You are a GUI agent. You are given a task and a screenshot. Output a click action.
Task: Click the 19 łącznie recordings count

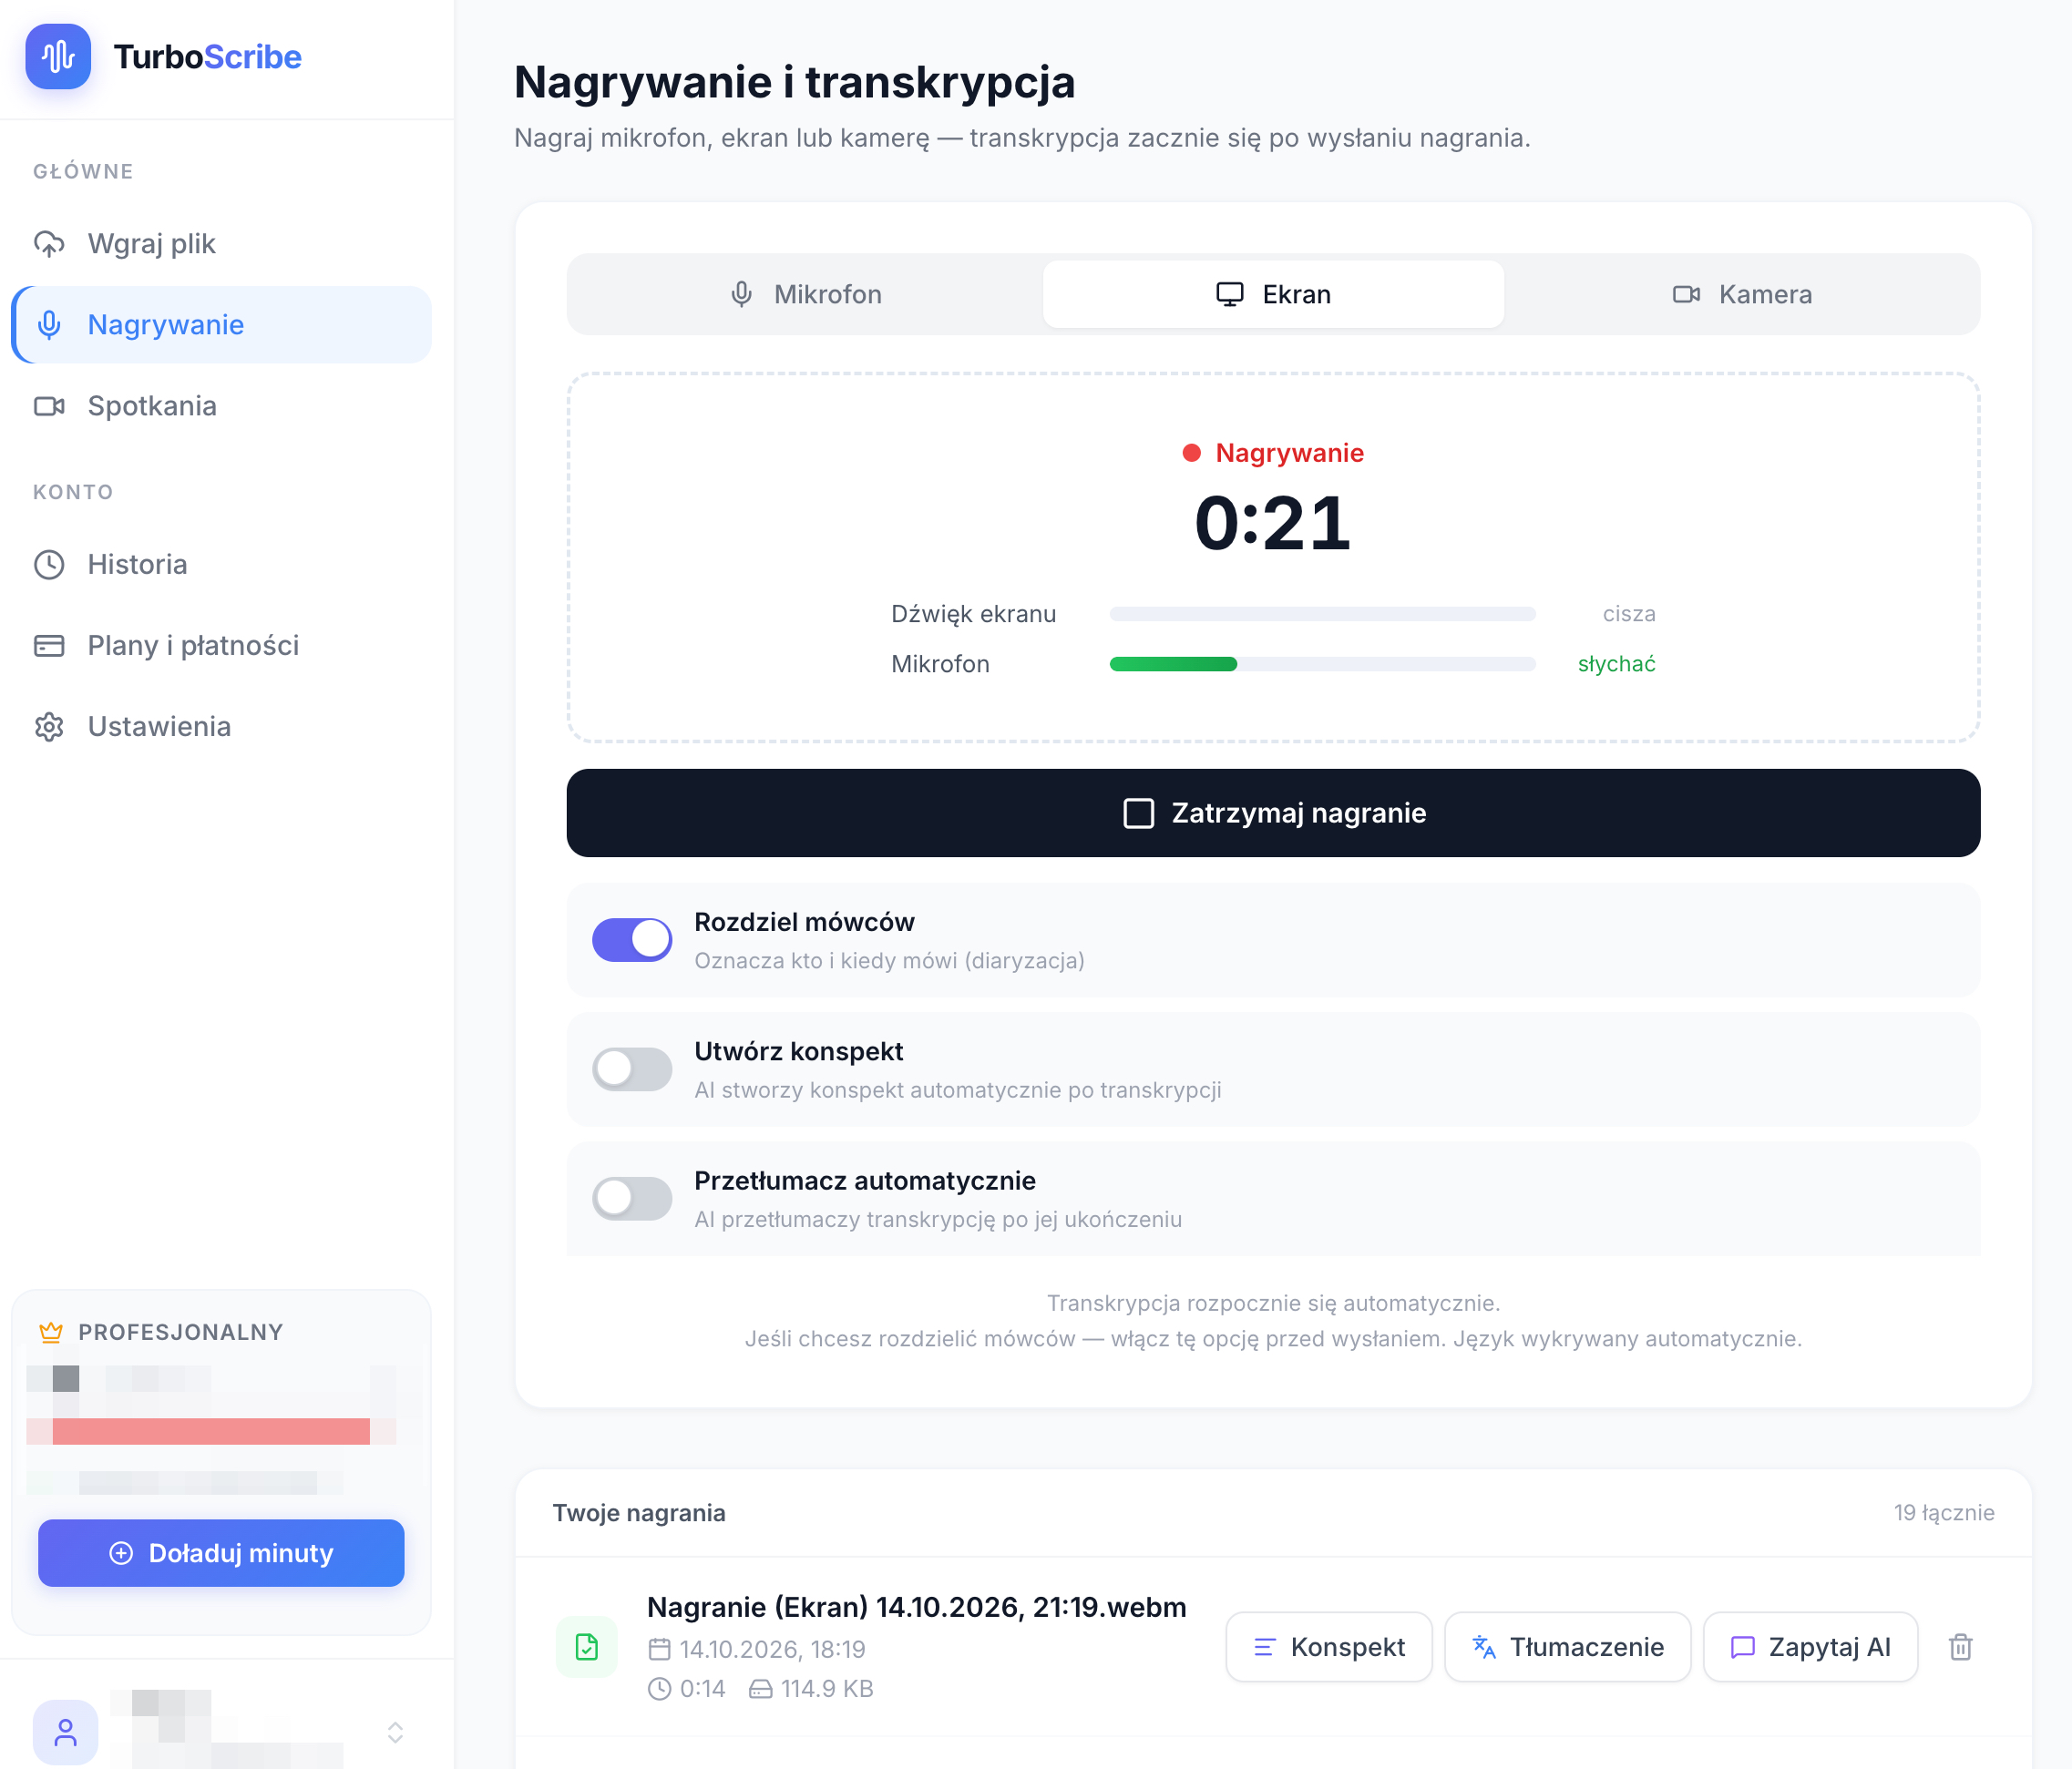point(1944,1513)
